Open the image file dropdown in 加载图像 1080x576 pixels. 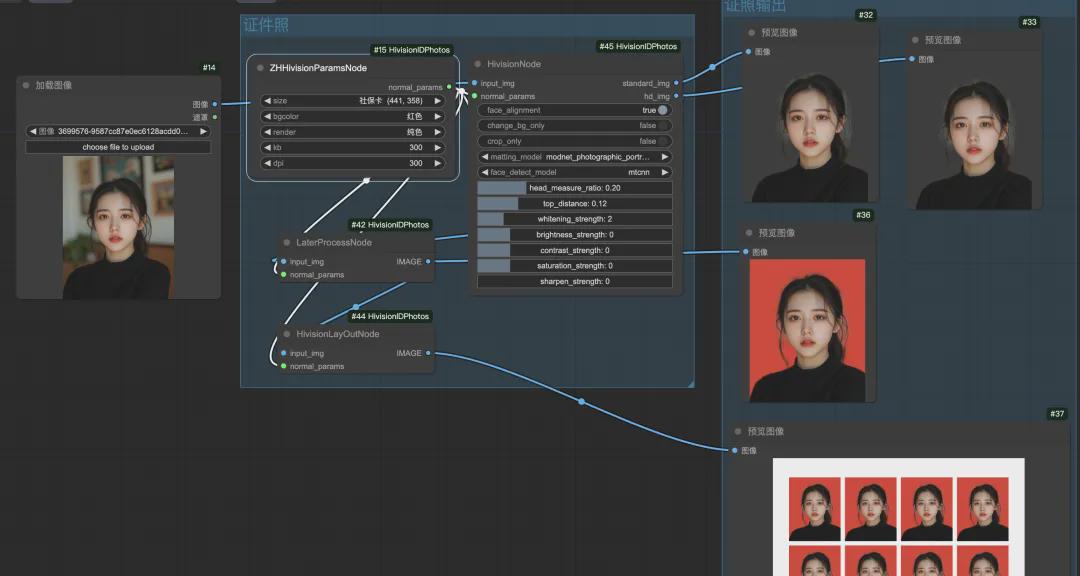click(118, 131)
